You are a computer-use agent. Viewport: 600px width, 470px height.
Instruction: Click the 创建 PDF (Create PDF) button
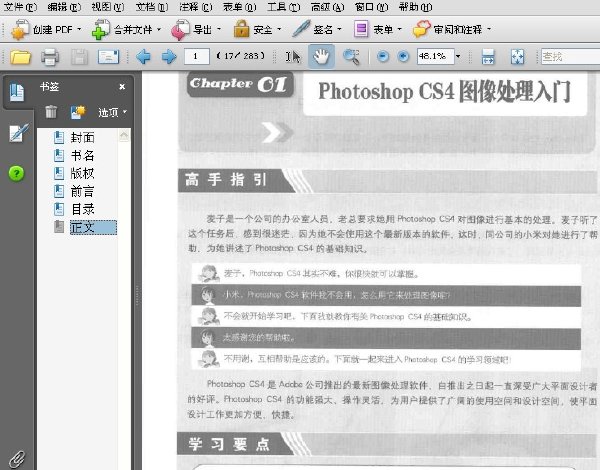[46, 29]
